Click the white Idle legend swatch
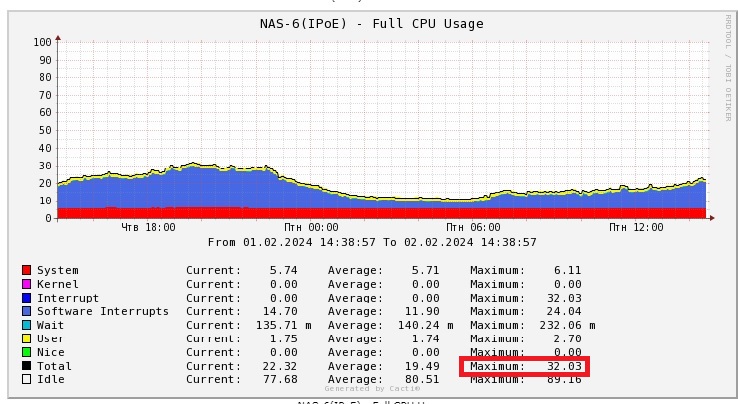The height and width of the screenshot is (404, 738). tap(27, 379)
